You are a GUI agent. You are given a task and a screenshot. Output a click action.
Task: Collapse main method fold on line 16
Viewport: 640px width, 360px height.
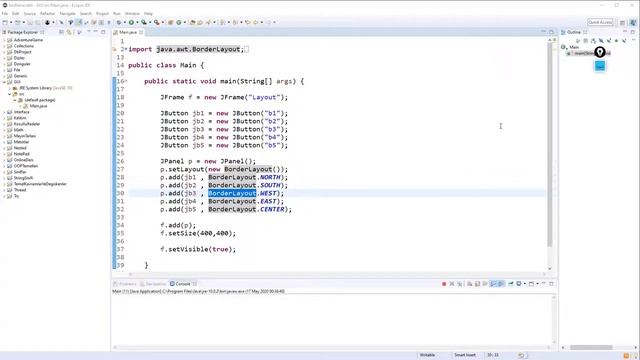tap(126, 81)
